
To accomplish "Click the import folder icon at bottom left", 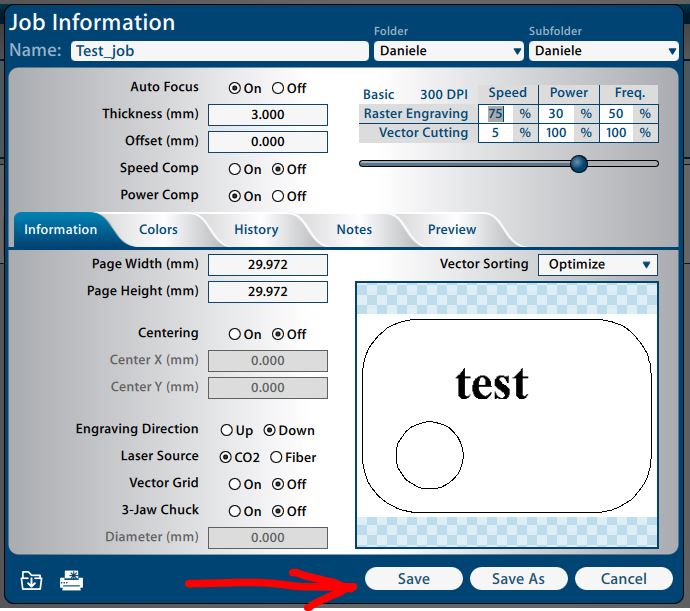I will (x=31, y=580).
